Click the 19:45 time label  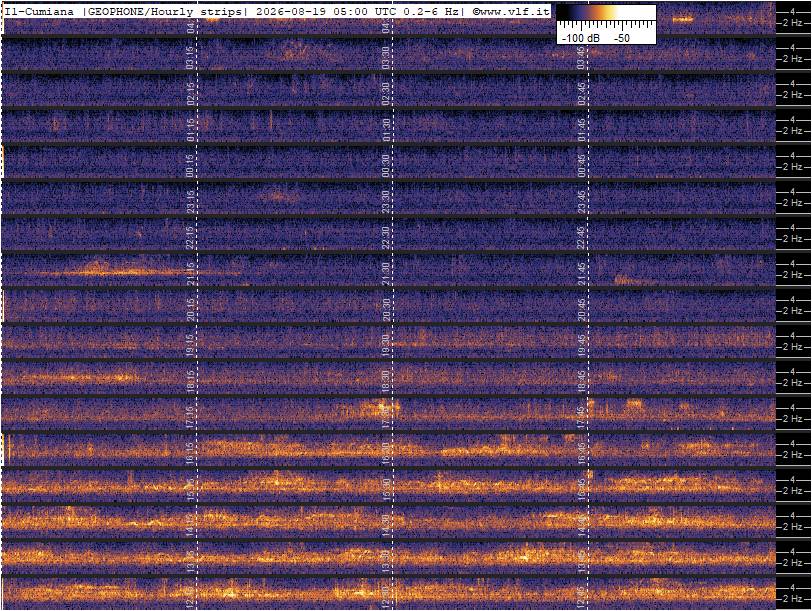pyautogui.click(x=581, y=346)
